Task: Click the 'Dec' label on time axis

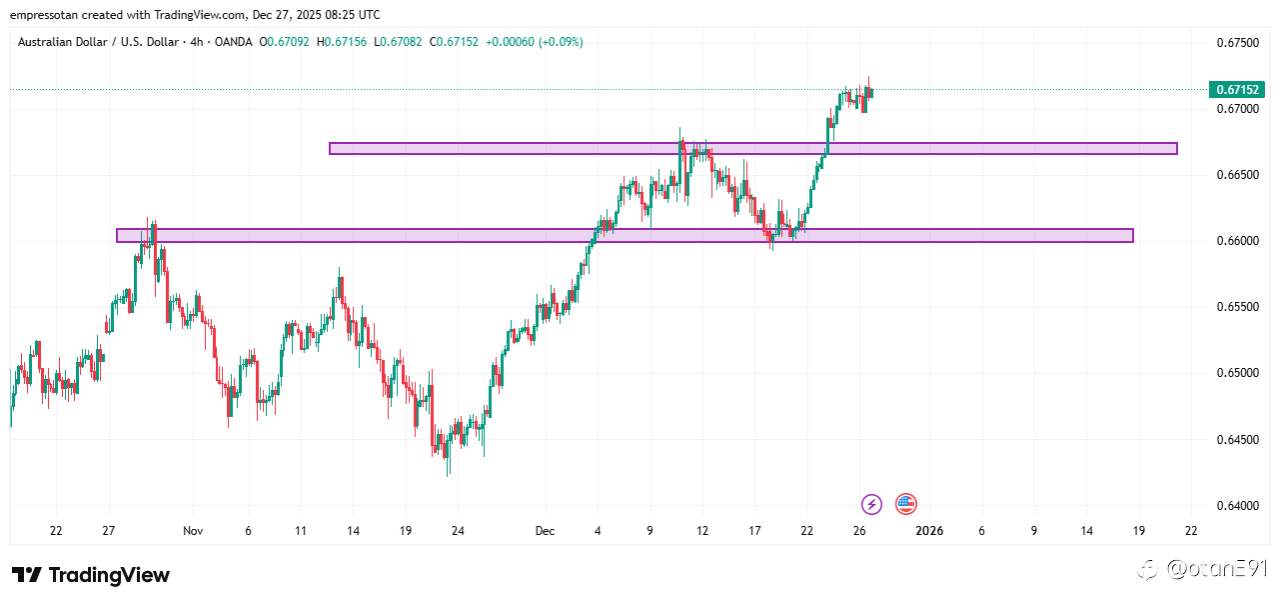Action: point(544,531)
